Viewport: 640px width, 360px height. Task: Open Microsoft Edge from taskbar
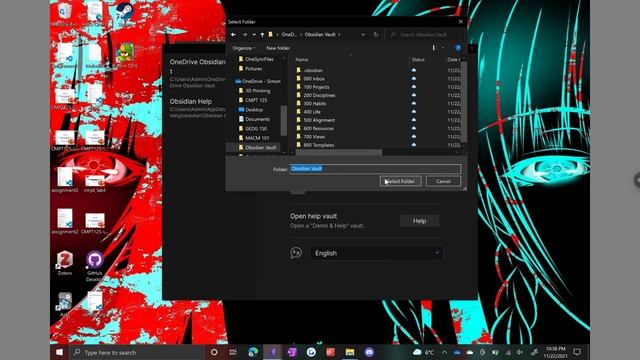point(253,352)
